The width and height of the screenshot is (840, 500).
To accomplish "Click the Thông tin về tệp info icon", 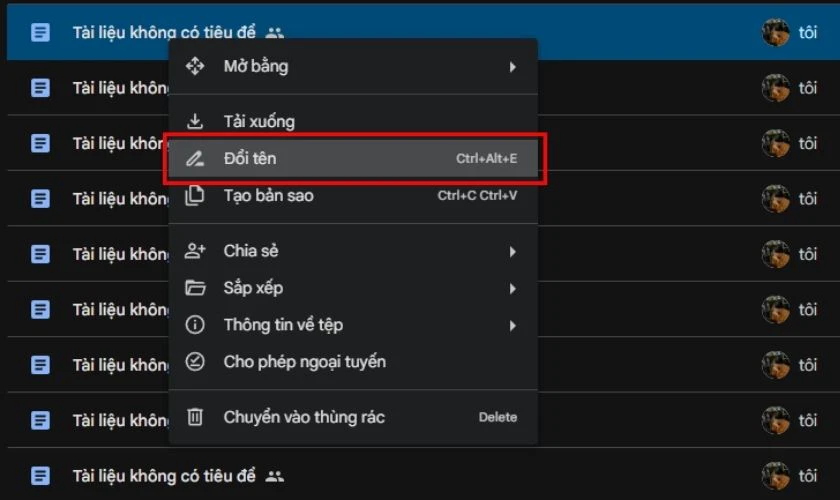I will click(x=195, y=325).
